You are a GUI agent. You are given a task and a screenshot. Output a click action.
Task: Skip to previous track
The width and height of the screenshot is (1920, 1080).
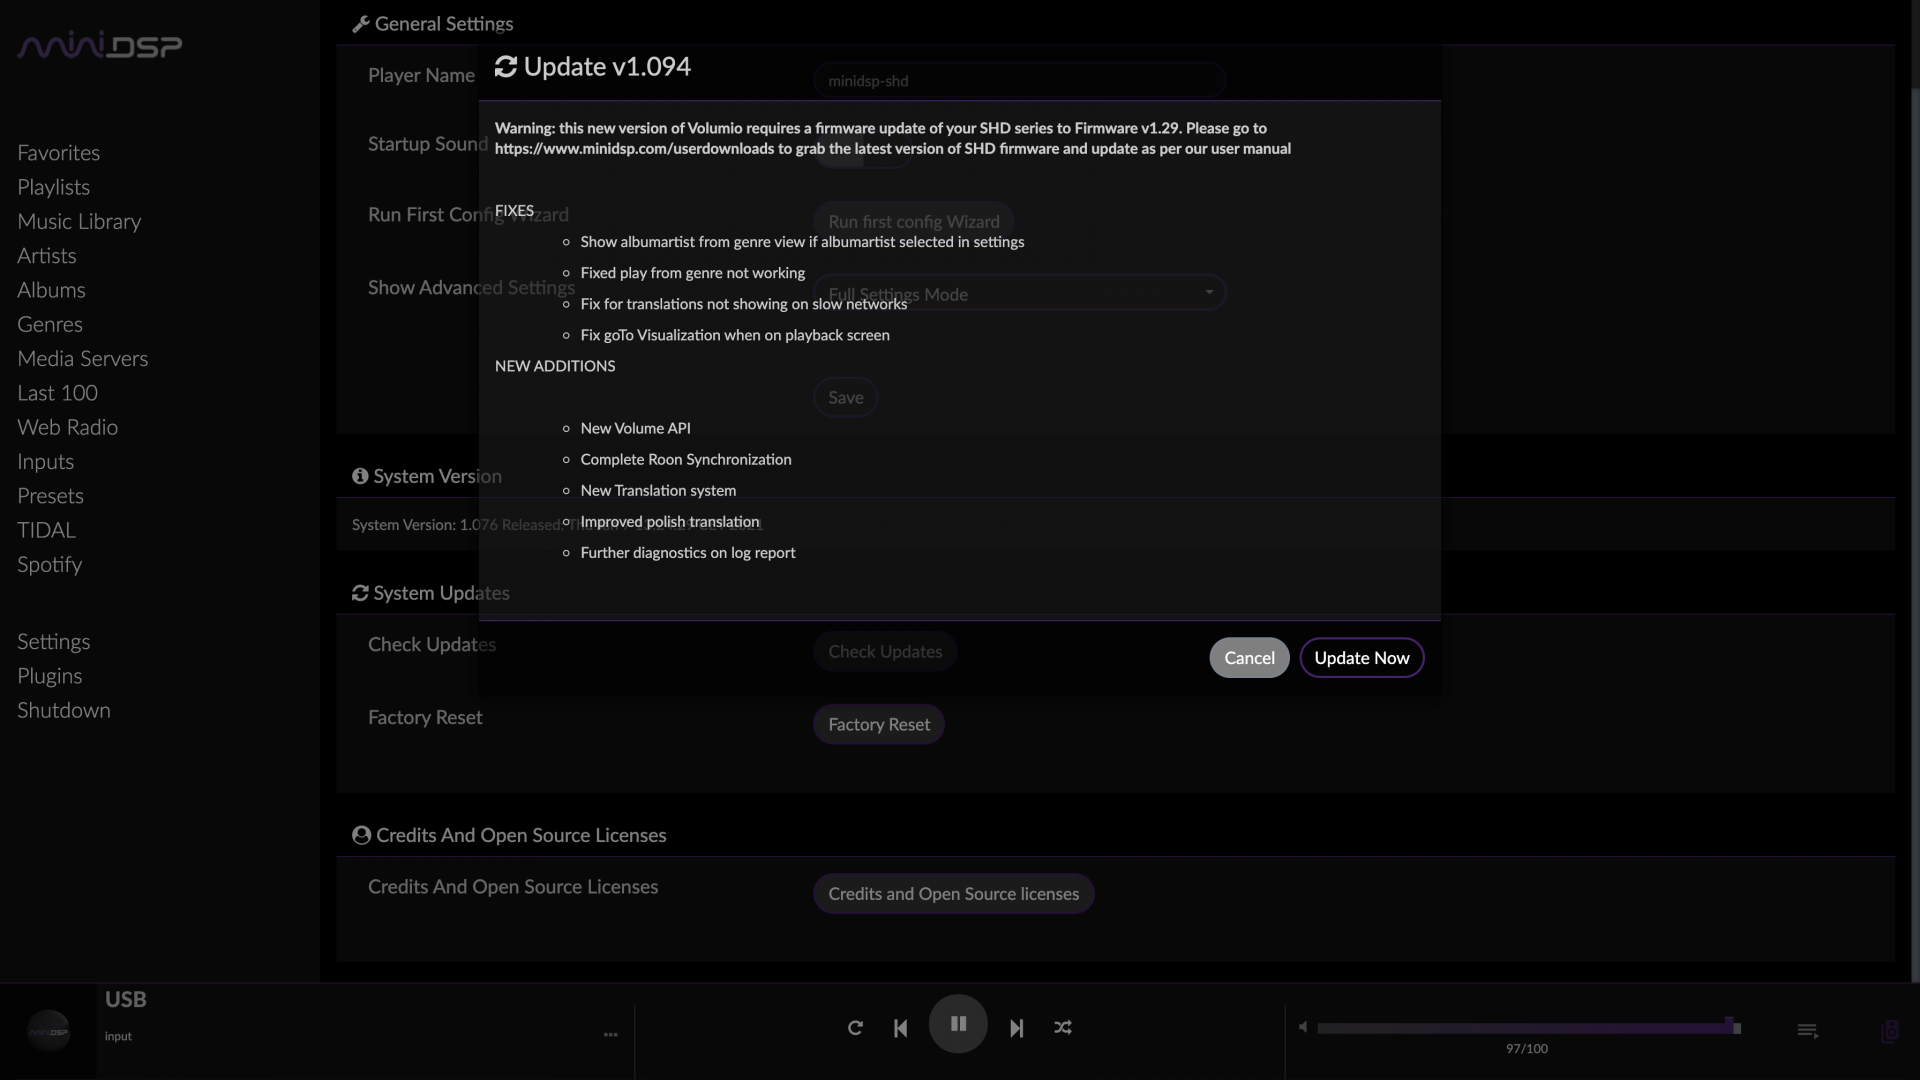tap(900, 1027)
